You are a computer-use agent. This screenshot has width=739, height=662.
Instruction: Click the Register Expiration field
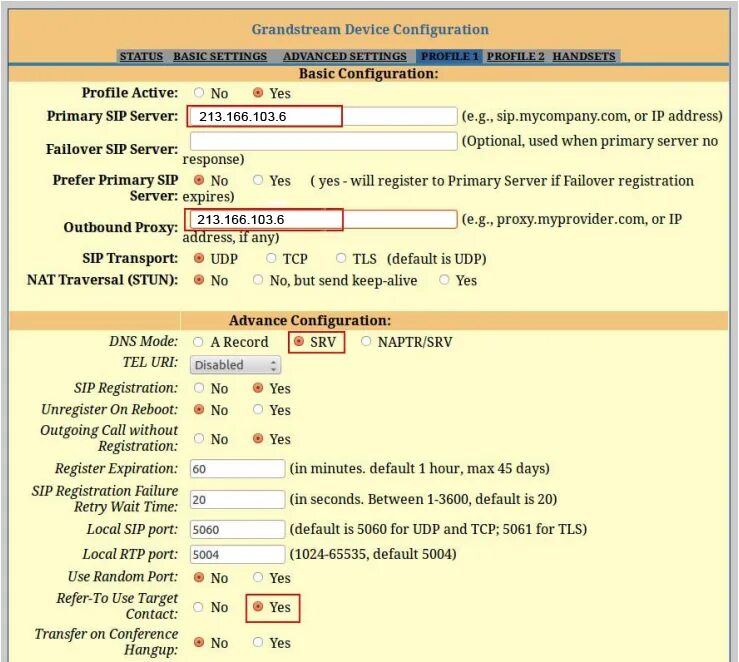pyautogui.click(x=237, y=469)
